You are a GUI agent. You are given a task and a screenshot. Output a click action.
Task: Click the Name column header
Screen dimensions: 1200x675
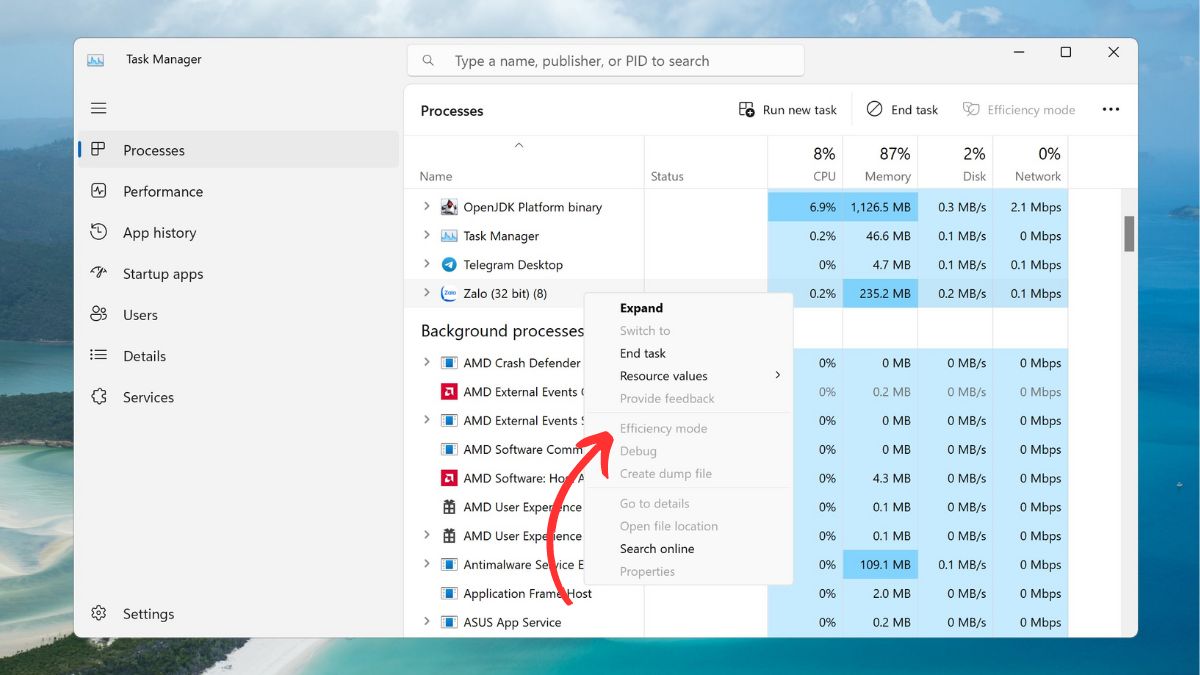(x=524, y=163)
